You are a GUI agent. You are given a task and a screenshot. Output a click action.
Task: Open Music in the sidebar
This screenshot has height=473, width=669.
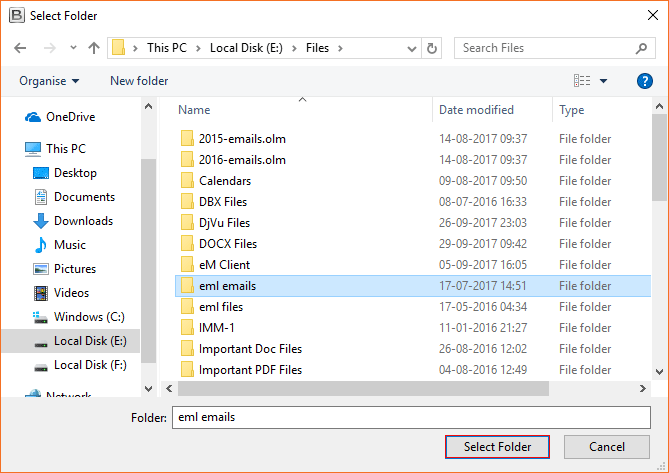60,245
